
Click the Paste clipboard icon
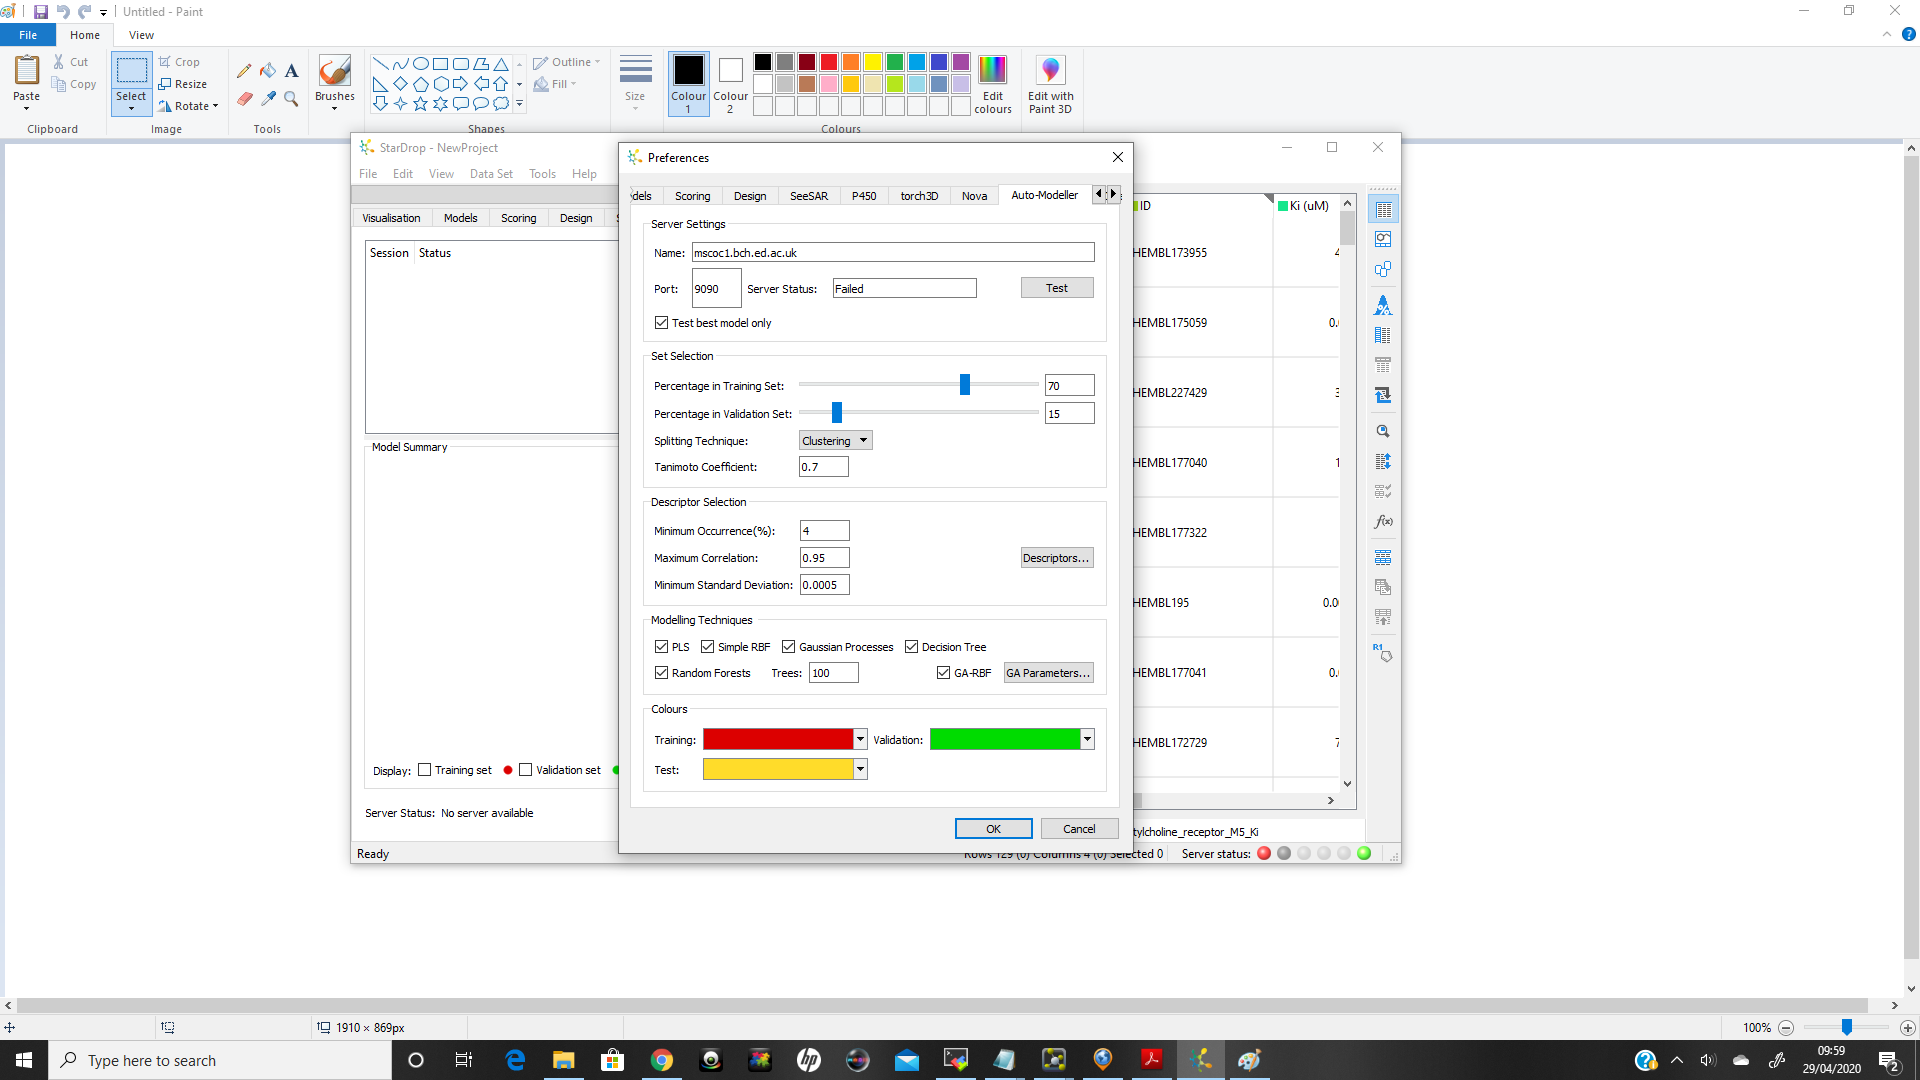pos(27,70)
